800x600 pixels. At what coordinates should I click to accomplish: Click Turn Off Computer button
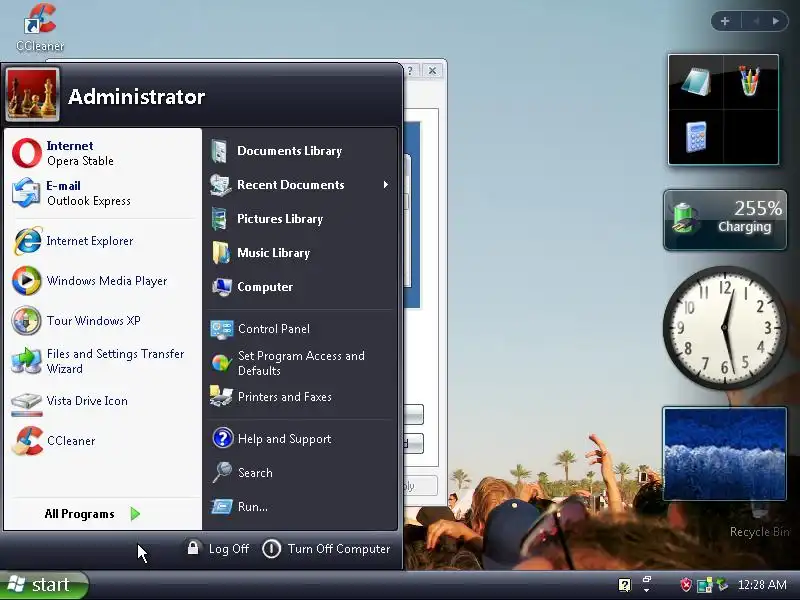[326, 549]
